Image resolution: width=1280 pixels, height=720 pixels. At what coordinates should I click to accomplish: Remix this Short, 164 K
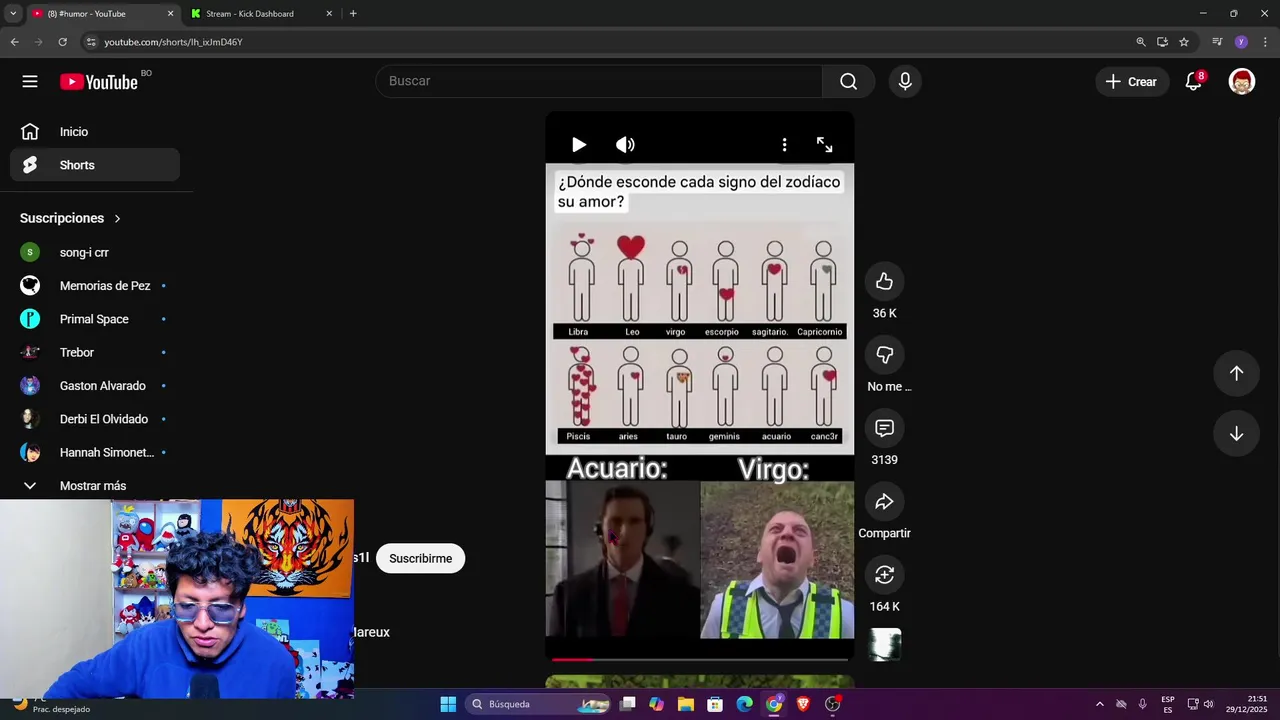[884, 575]
